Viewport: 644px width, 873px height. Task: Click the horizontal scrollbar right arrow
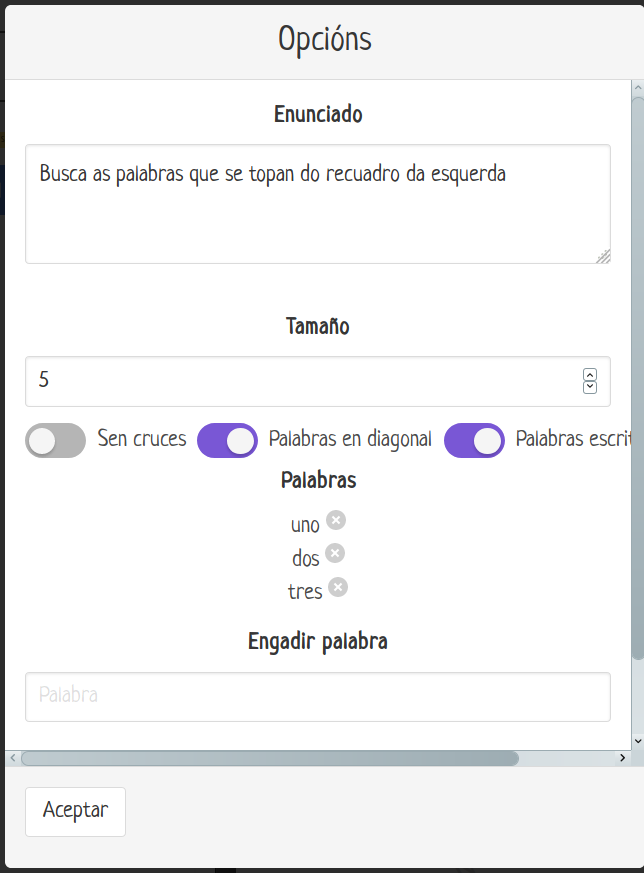click(623, 758)
